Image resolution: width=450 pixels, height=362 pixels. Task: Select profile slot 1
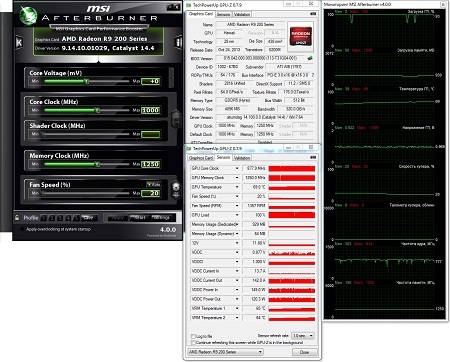44,218
